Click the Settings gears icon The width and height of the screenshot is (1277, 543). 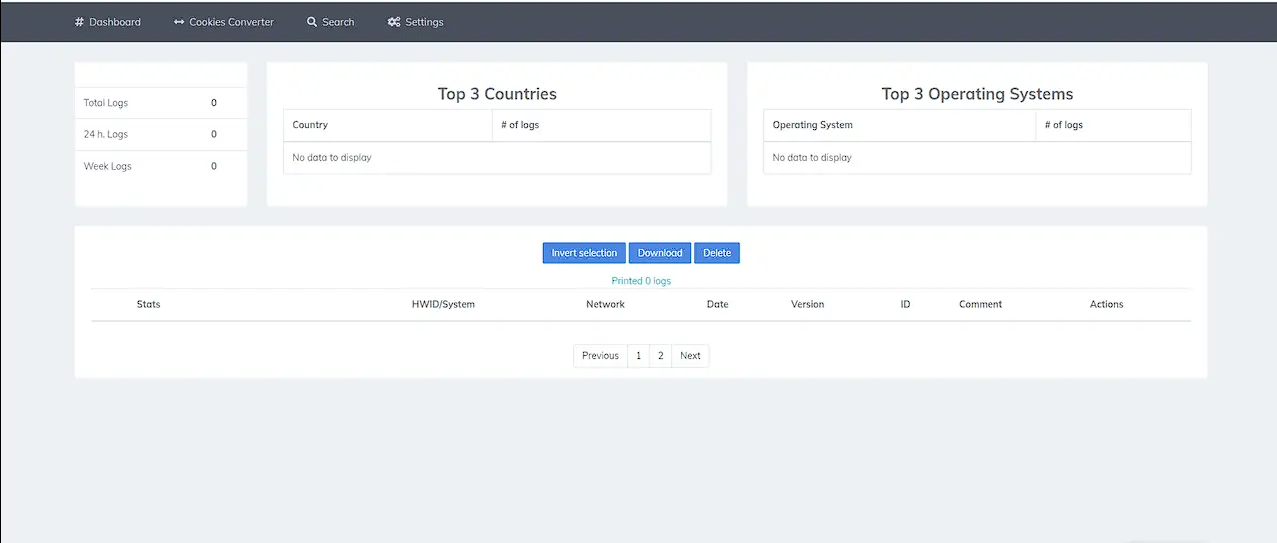coord(394,22)
